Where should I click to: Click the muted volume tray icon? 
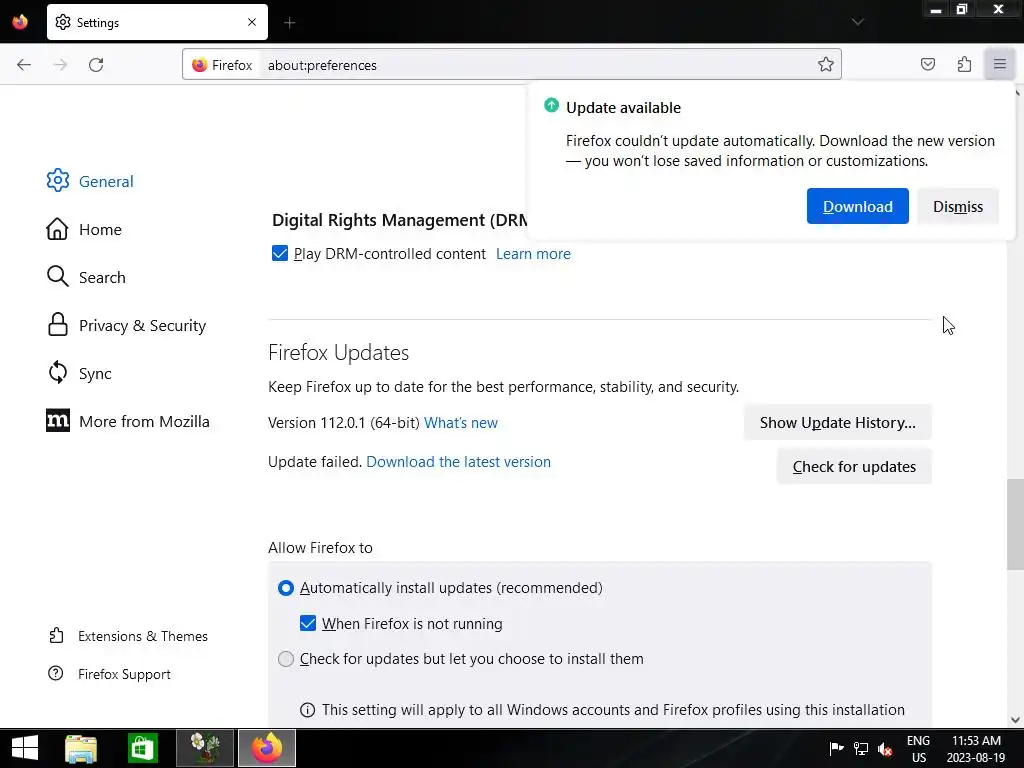pyautogui.click(x=885, y=749)
